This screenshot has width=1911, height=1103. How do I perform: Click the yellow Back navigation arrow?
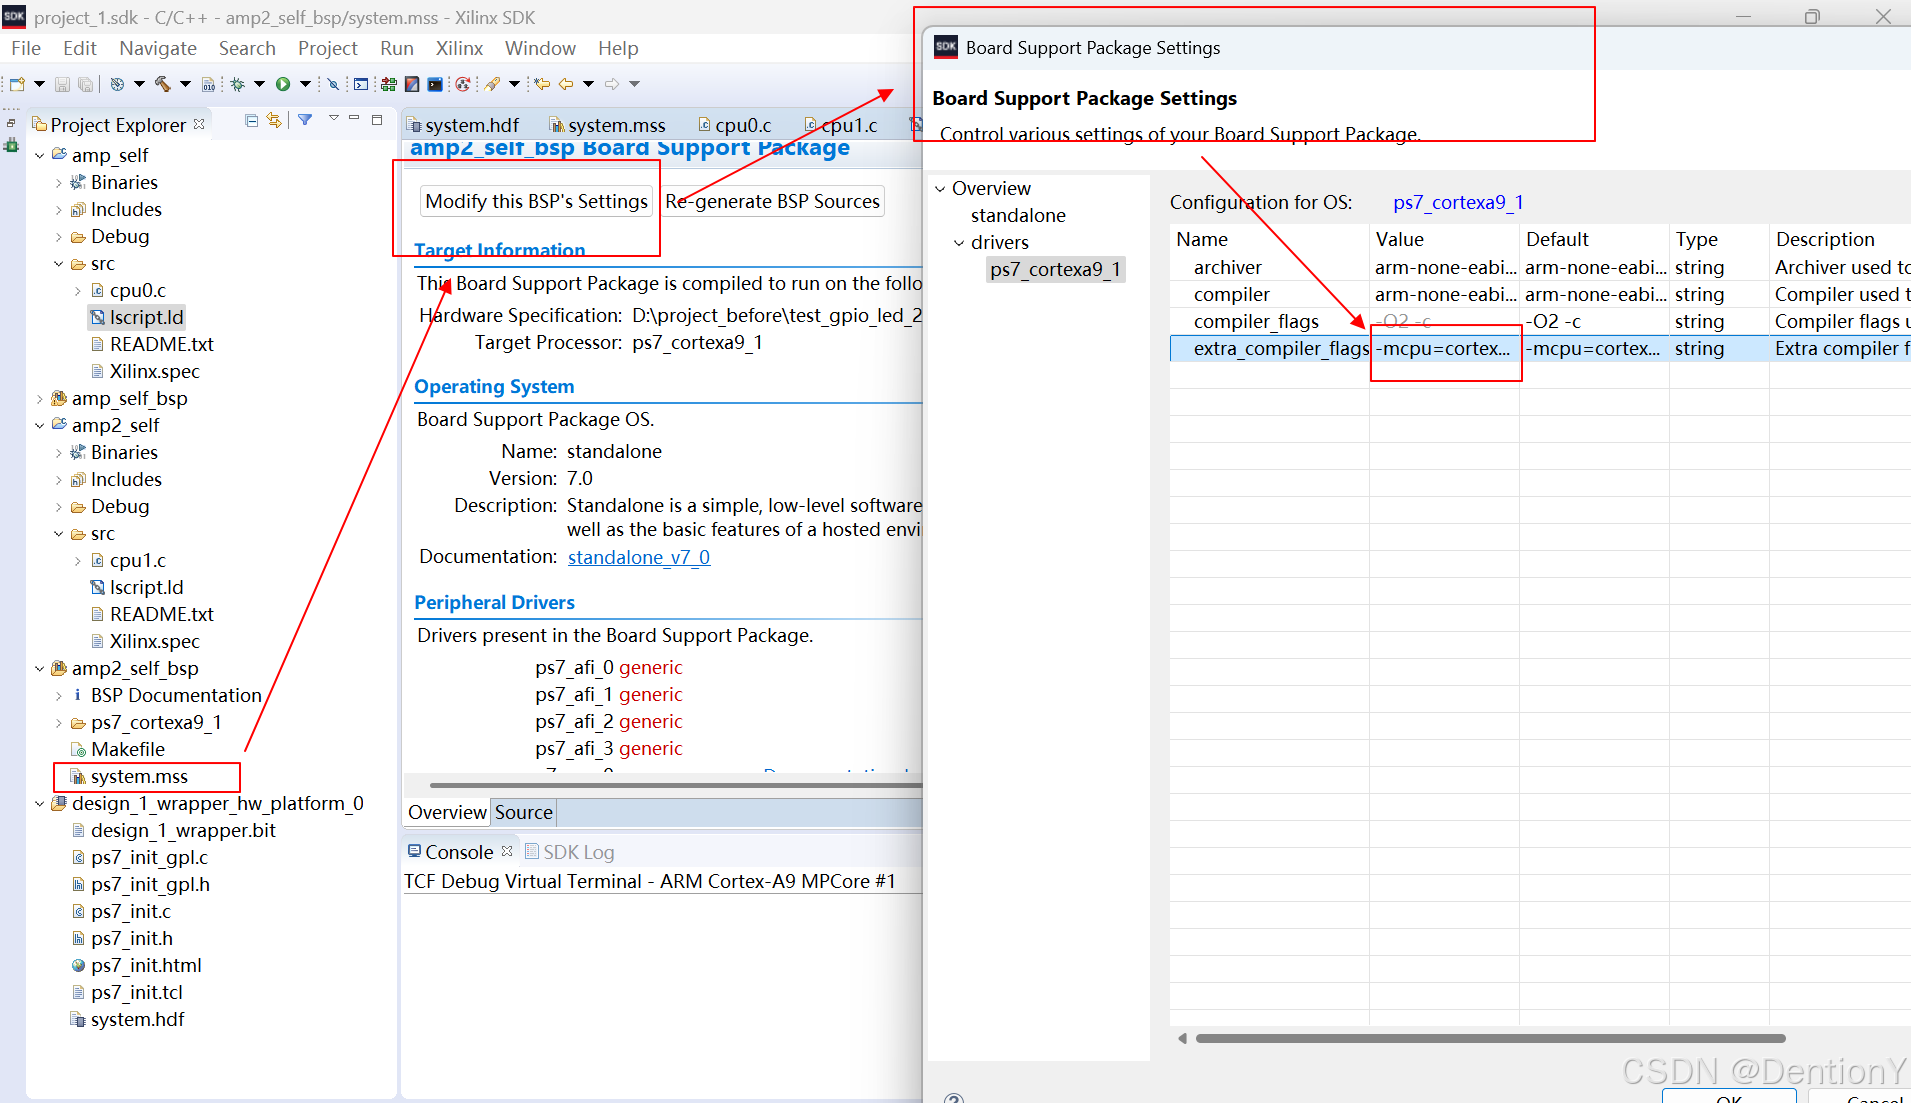566,84
